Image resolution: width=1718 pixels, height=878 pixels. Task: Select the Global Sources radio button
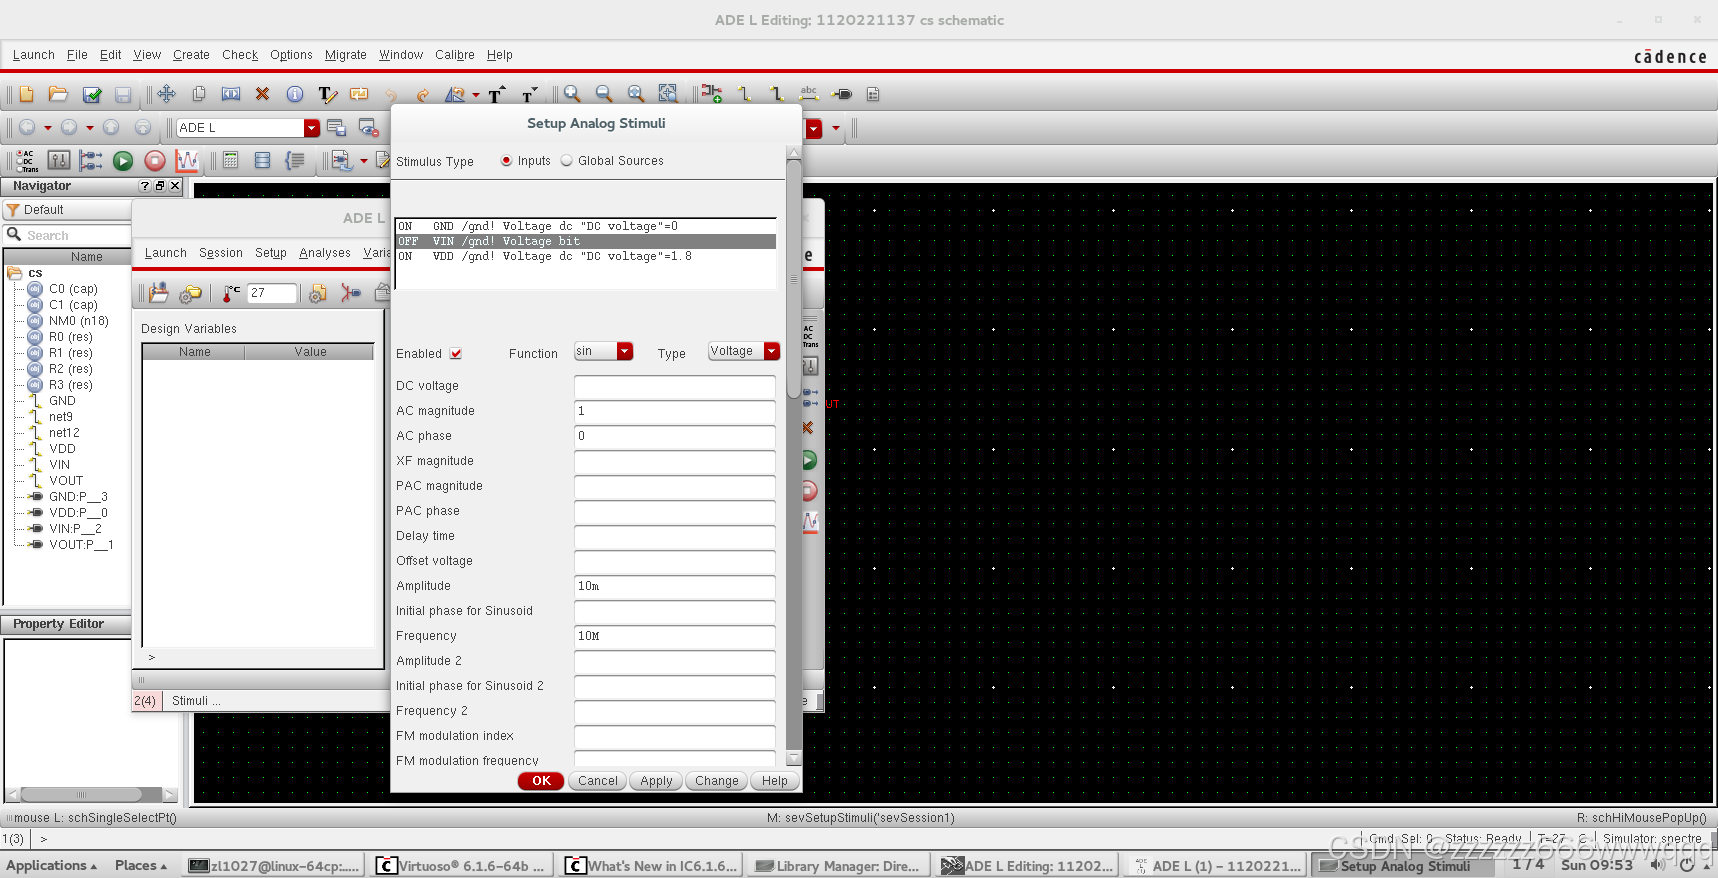[567, 161]
